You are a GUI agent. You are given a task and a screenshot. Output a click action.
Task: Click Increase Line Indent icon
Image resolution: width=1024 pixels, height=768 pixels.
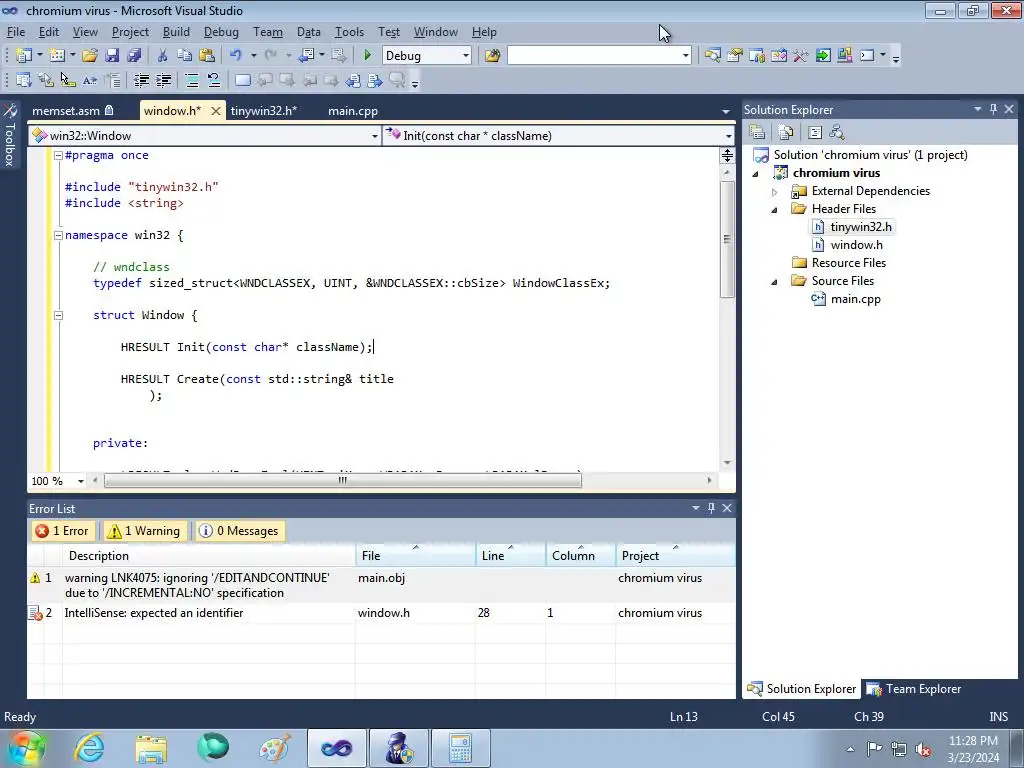pyautogui.click(x=163, y=80)
